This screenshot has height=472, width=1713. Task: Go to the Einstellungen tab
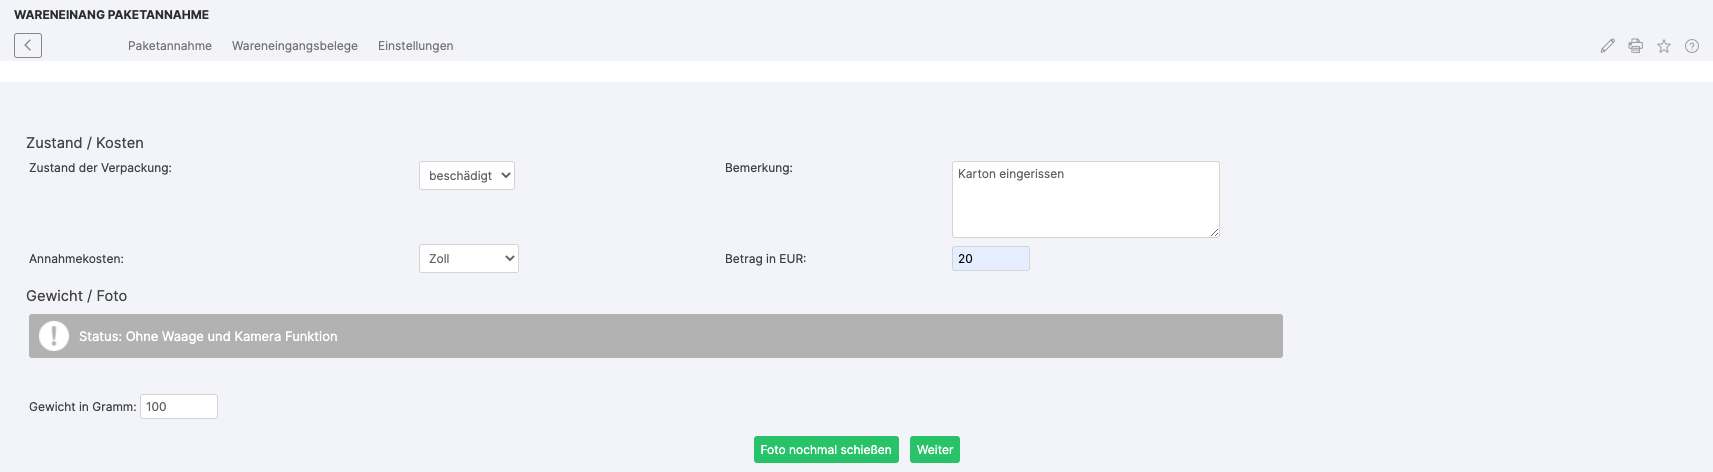[415, 46]
